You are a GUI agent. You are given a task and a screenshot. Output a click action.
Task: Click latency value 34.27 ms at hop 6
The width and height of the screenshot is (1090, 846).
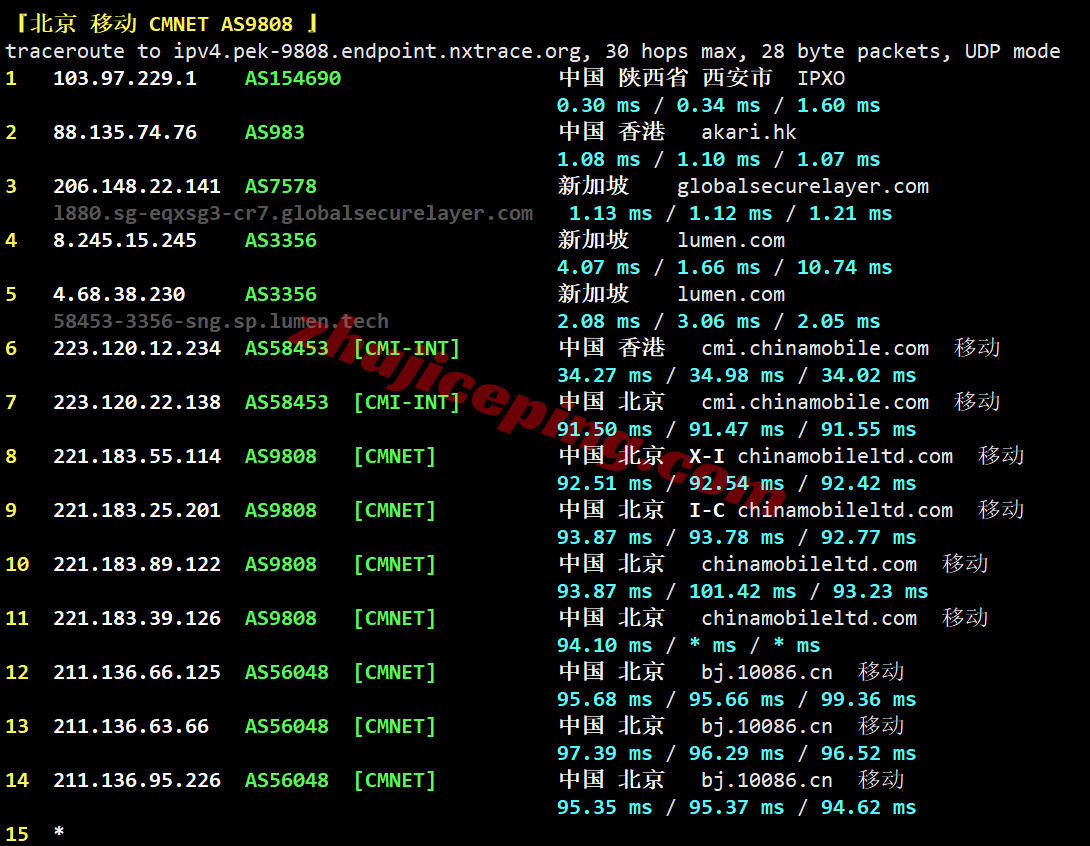(605, 375)
